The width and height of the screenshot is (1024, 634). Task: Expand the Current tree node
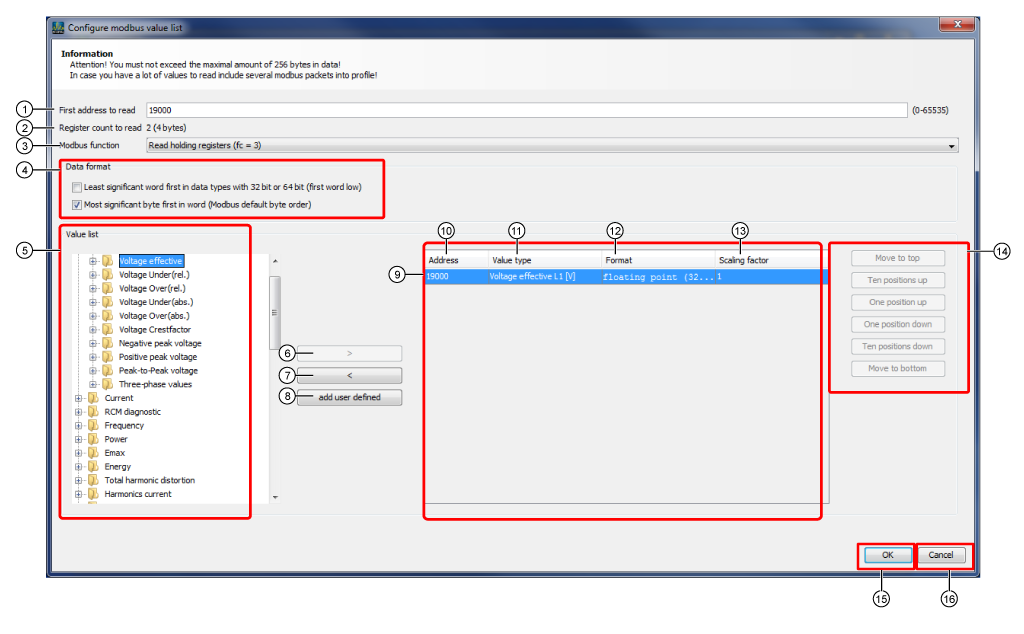[79, 397]
